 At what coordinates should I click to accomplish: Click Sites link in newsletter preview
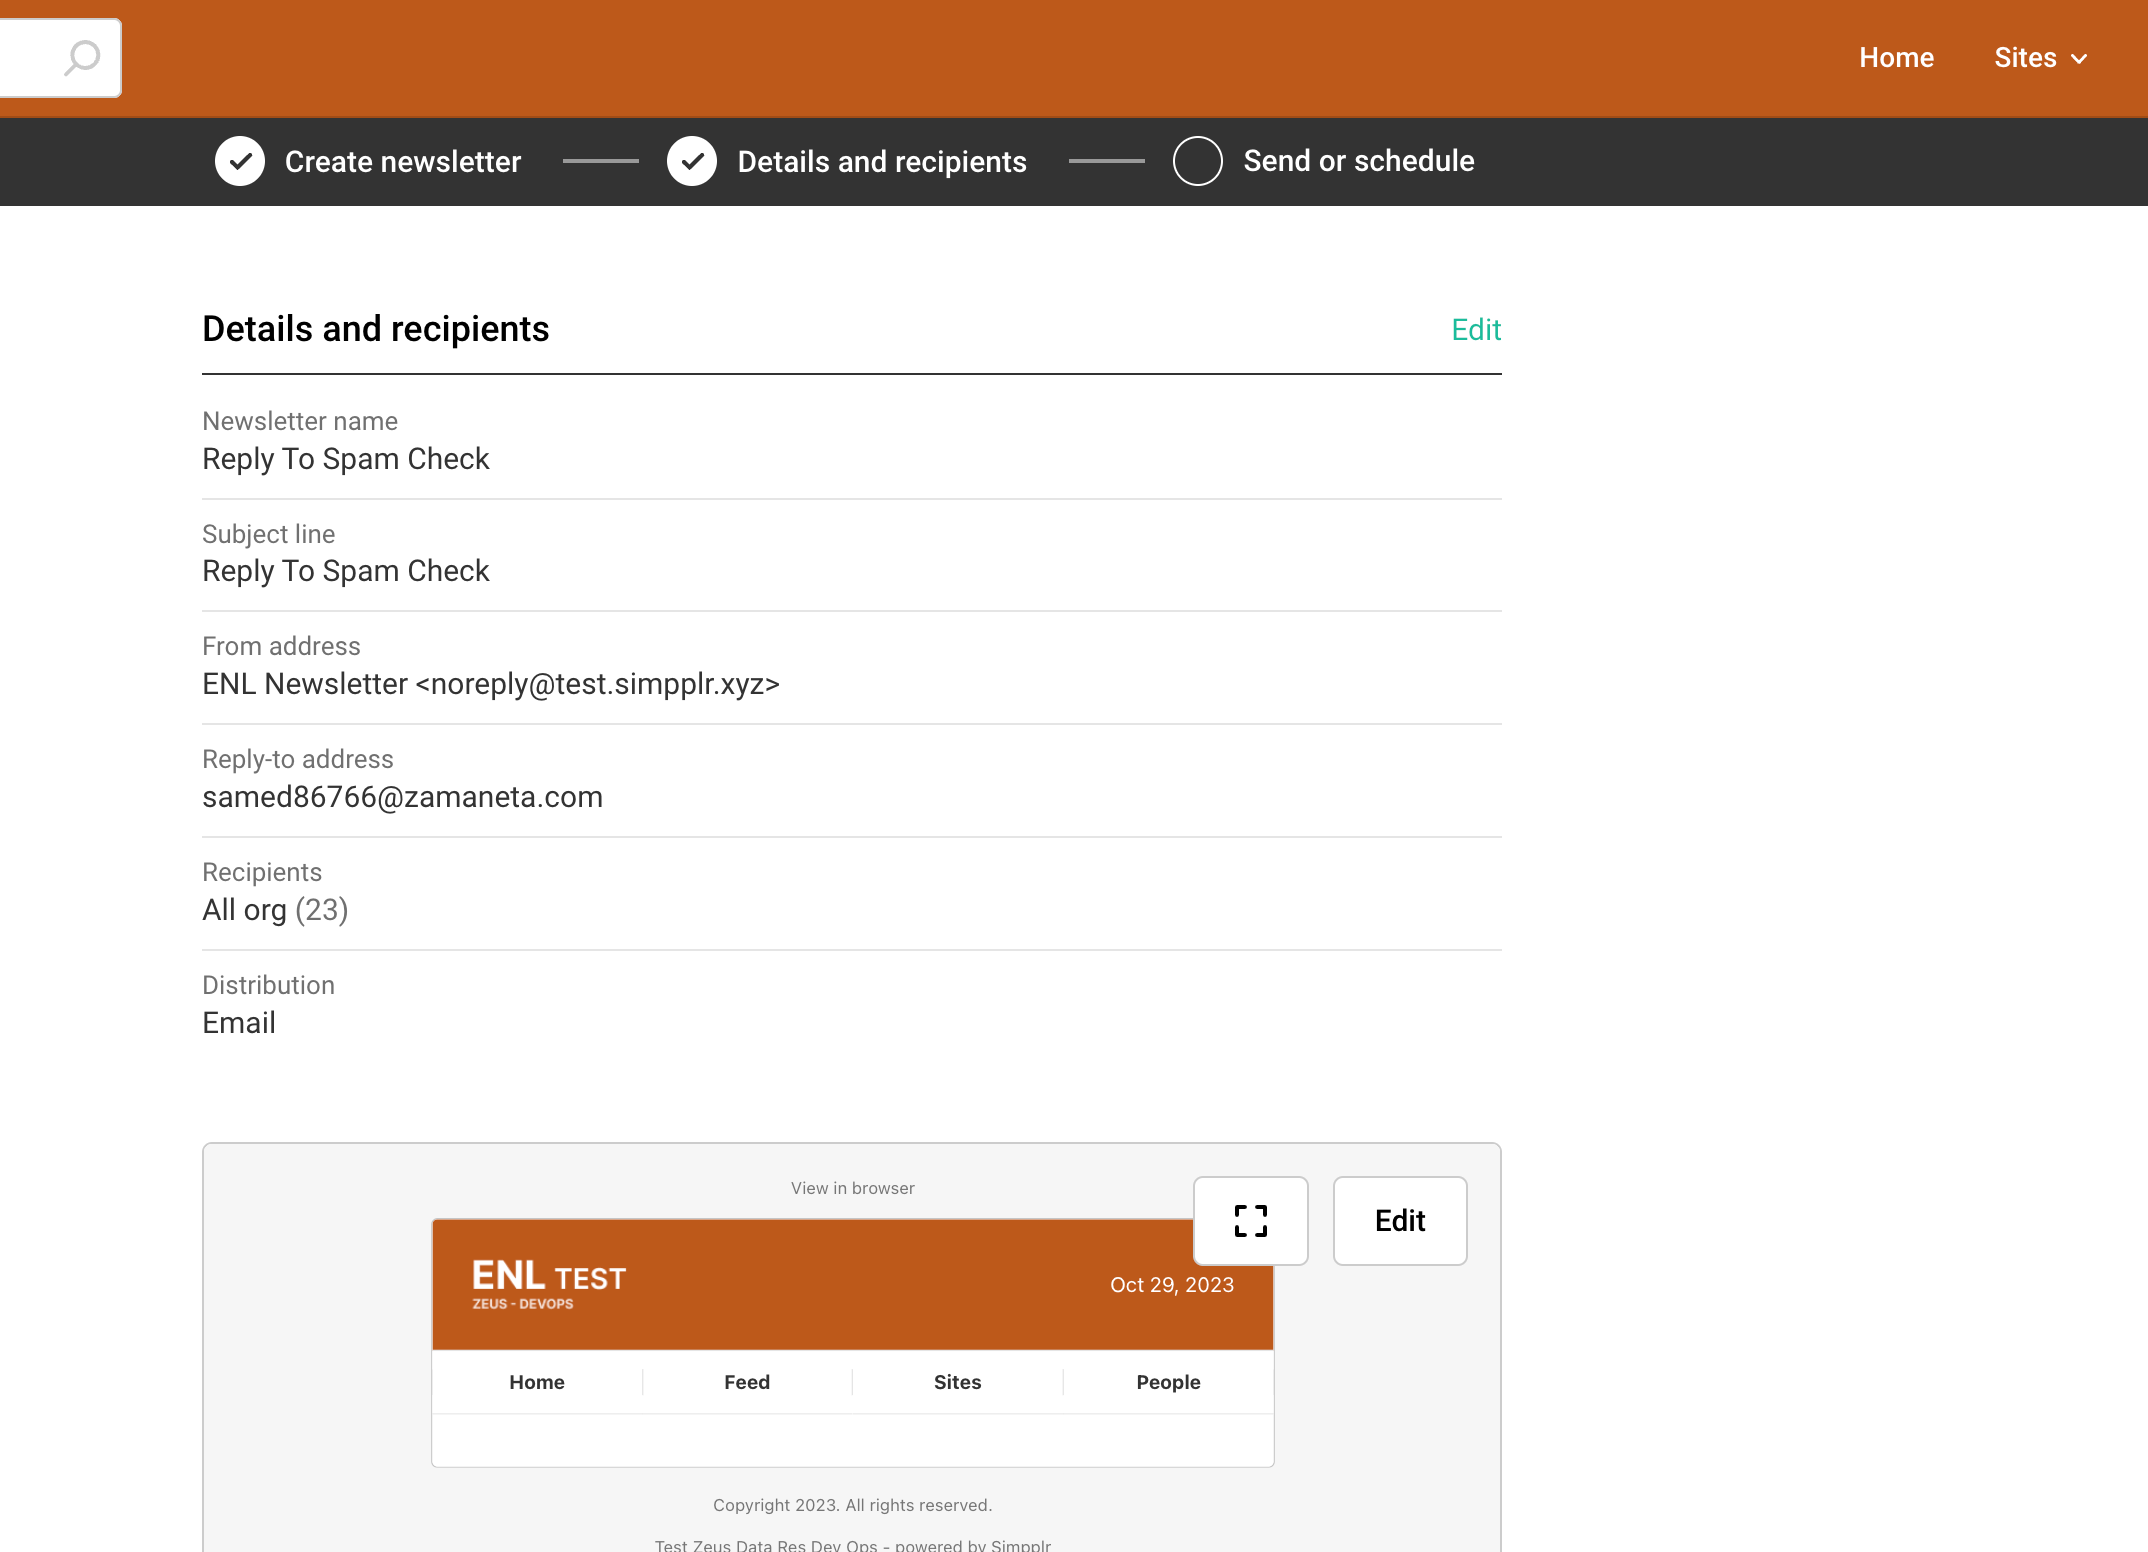pos(957,1382)
